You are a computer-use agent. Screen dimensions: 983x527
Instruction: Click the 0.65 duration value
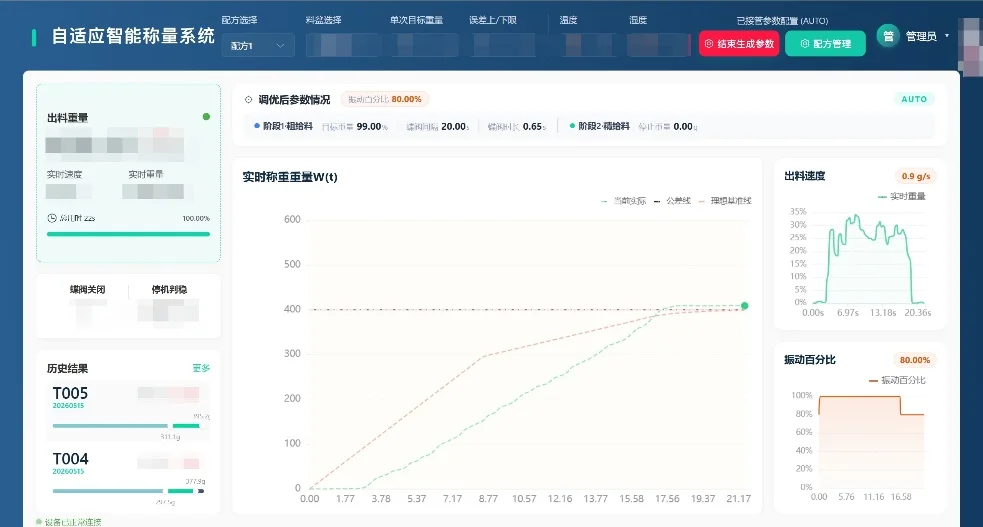(x=532, y=127)
